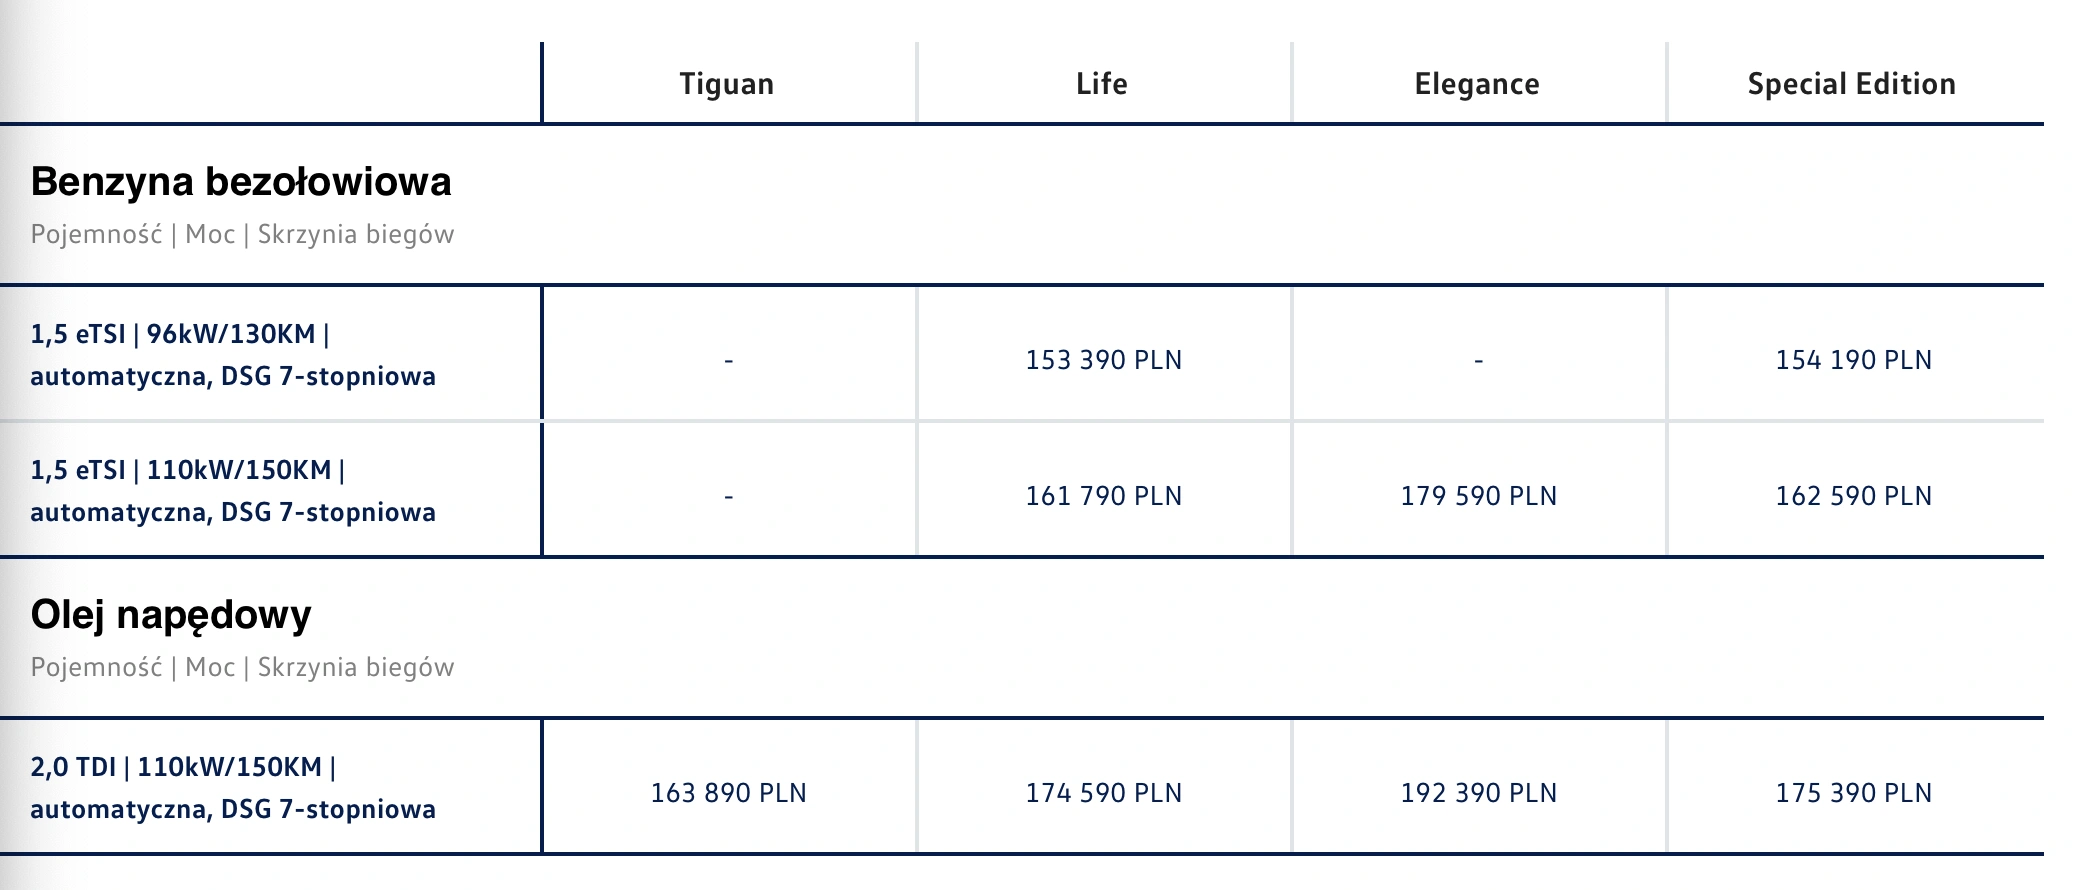Image resolution: width=2078 pixels, height=890 pixels.
Task: Click the 175 390 PLN Special Edition price
Action: (1854, 793)
